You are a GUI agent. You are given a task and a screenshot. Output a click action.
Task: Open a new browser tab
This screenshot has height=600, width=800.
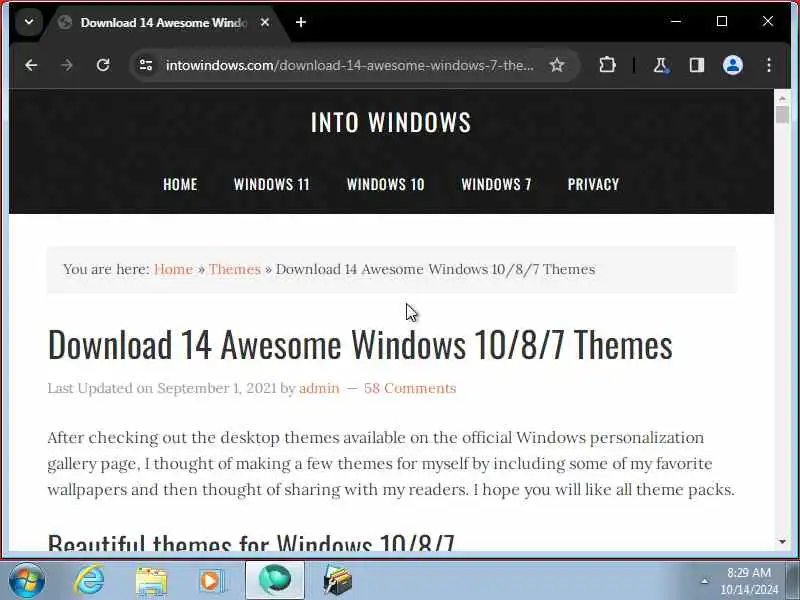click(x=301, y=22)
